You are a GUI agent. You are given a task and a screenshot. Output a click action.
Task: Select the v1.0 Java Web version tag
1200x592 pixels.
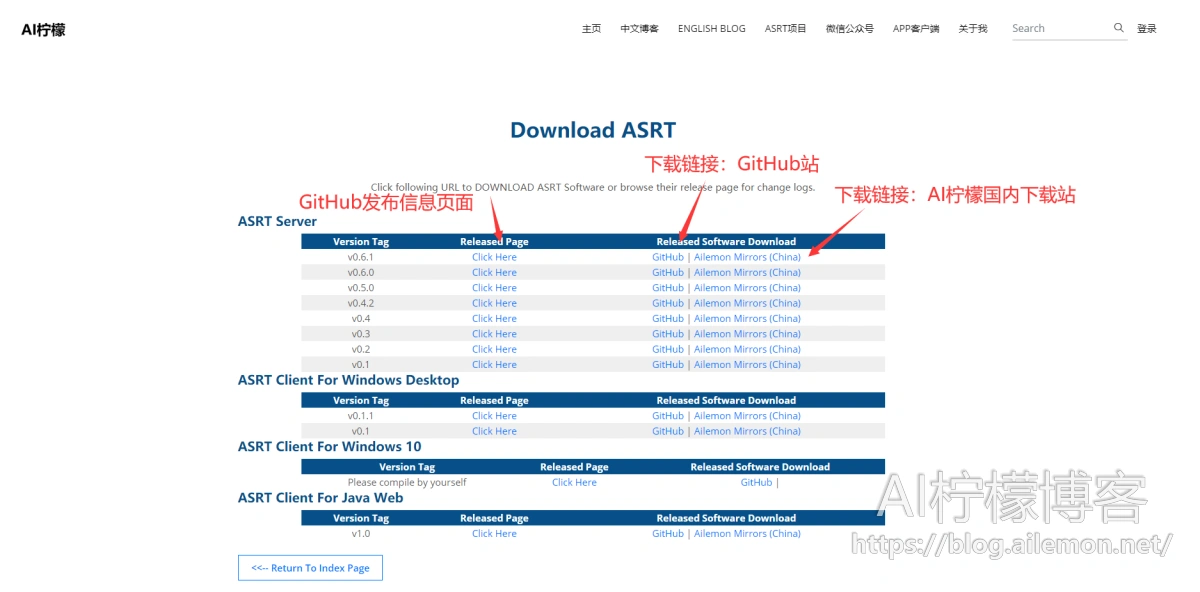[361, 534]
